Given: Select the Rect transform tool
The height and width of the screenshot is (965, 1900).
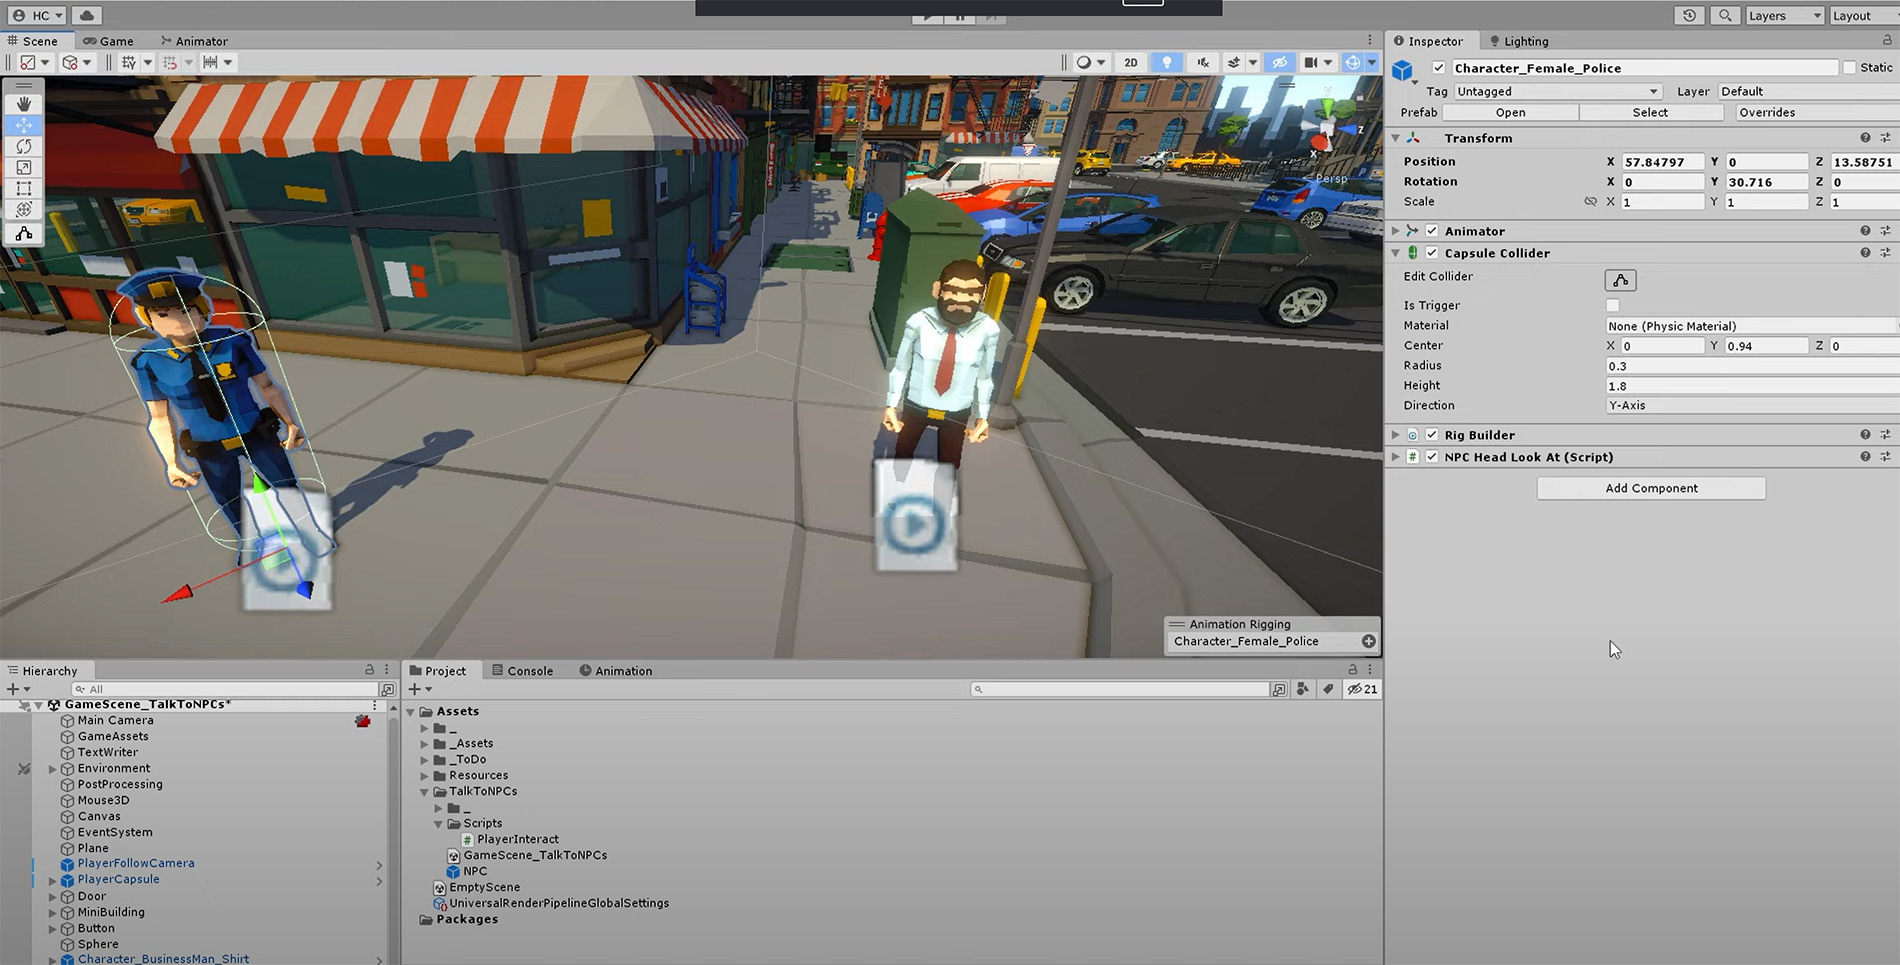Looking at the screenshot, I should pyautogui.click(x=24, y=188).
